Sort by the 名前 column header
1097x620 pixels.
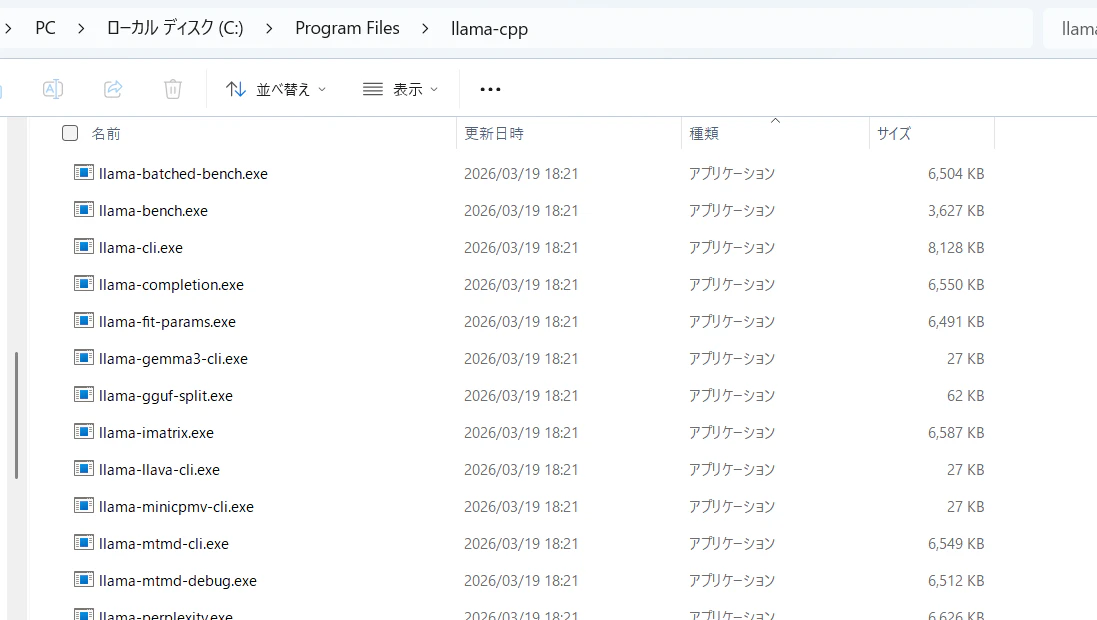106,134
